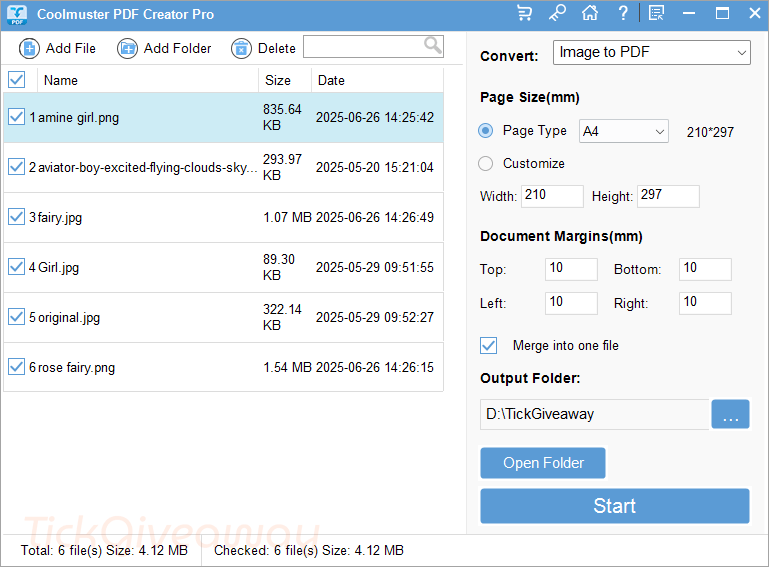
Task: Select the rose fairy.png file name
Action: (x=77, y=368)
